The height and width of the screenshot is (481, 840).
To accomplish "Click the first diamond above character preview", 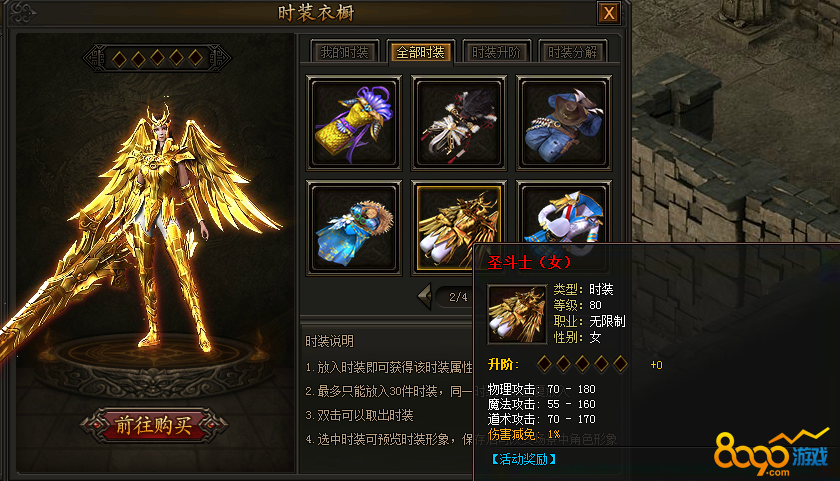I will 119,58.
